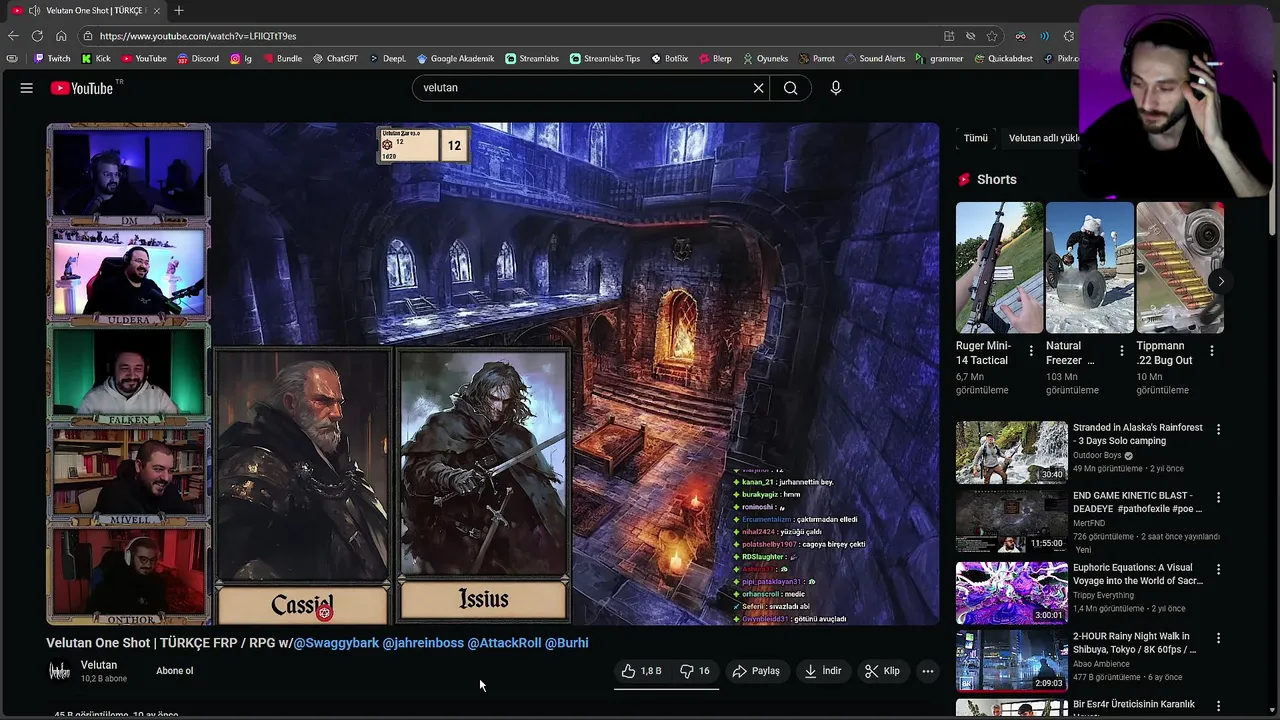Run search with magnifier button
This screenshot has width=1280, height=720.
pyautogui.click(x=790, y=88)
